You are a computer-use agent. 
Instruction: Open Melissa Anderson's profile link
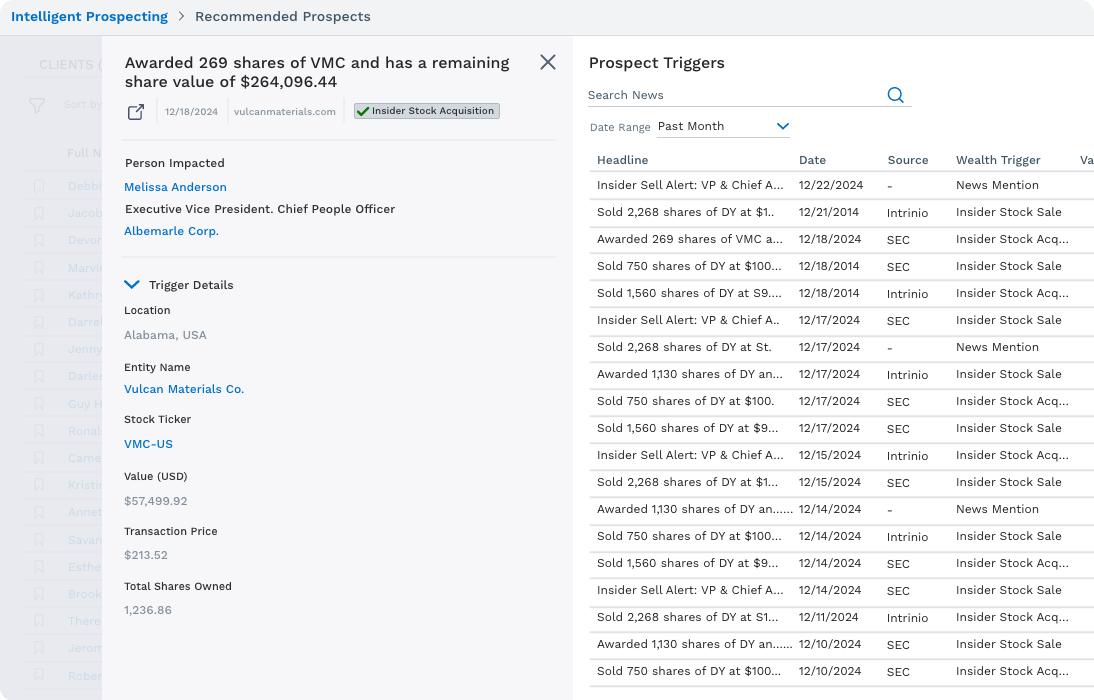point(175,187)
